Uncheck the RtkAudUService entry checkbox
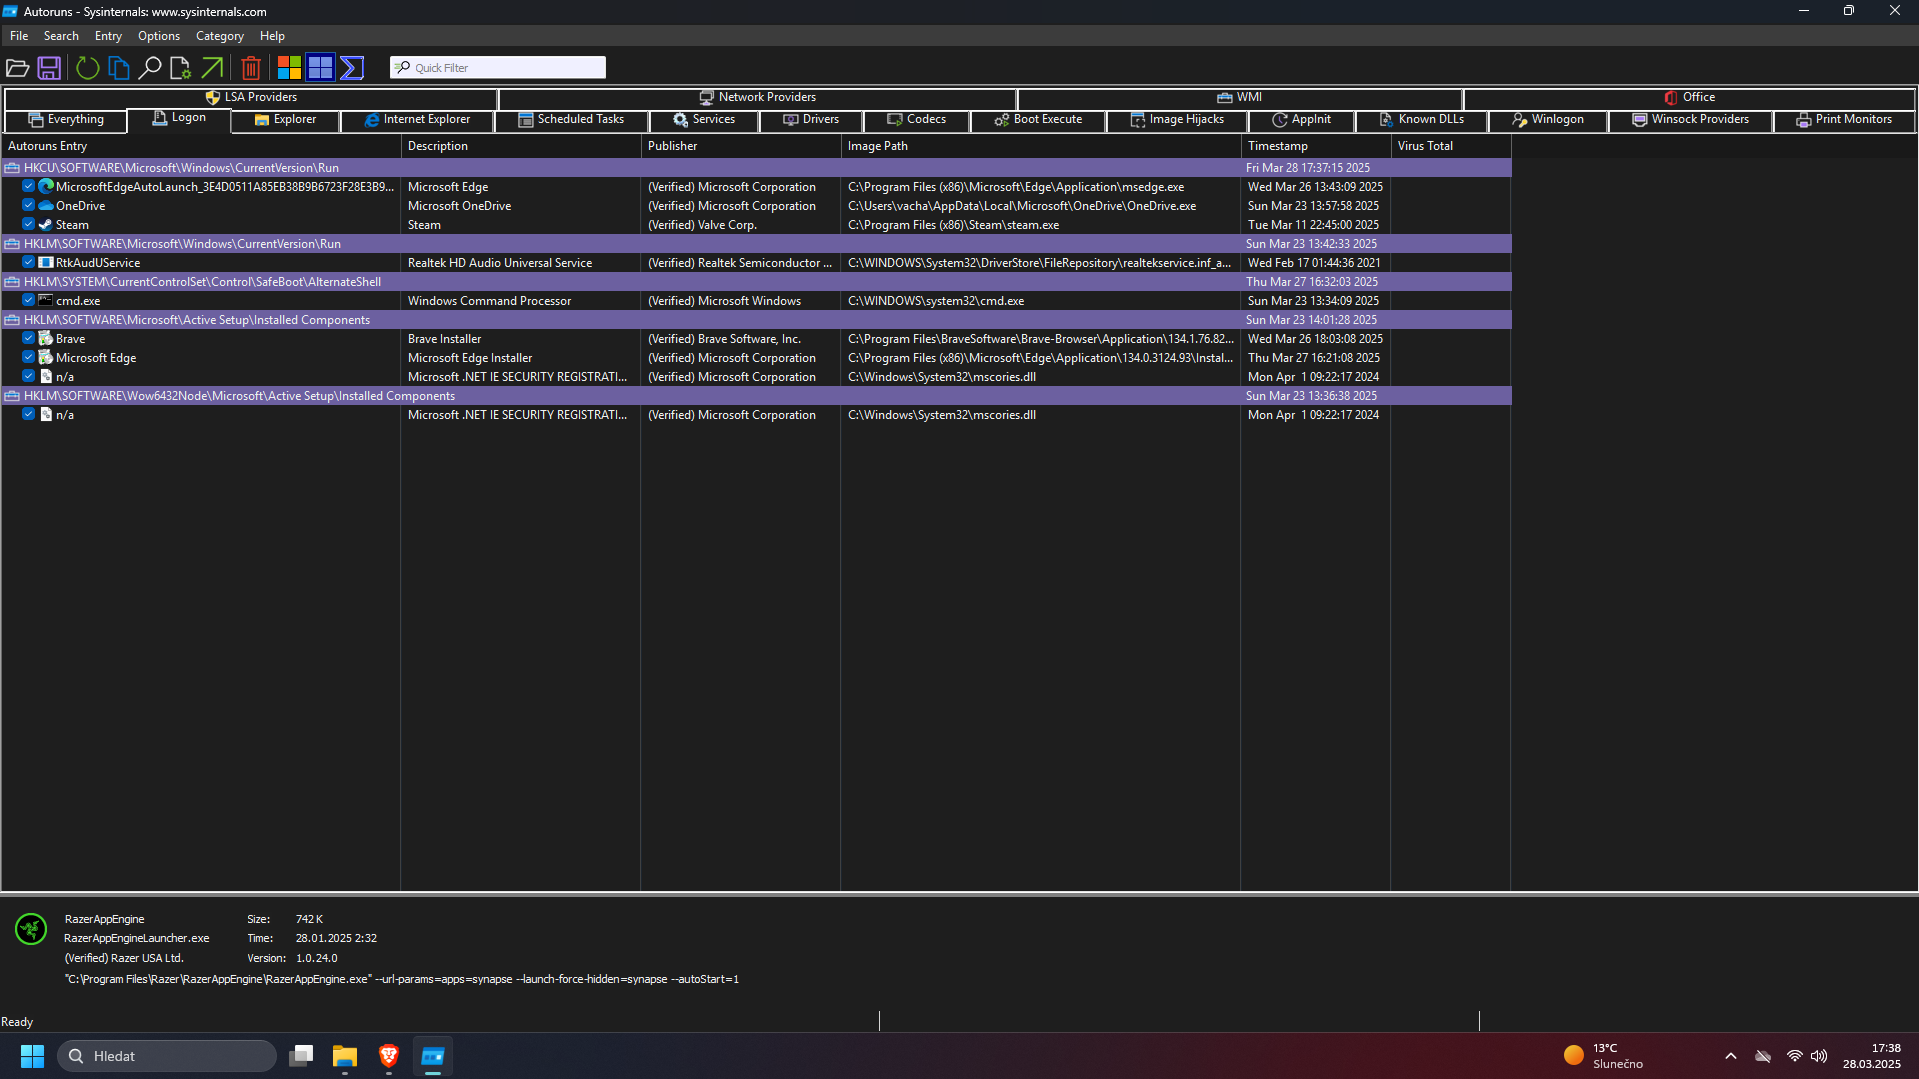Screen dimensions: 1919x1079 [29, 263]
